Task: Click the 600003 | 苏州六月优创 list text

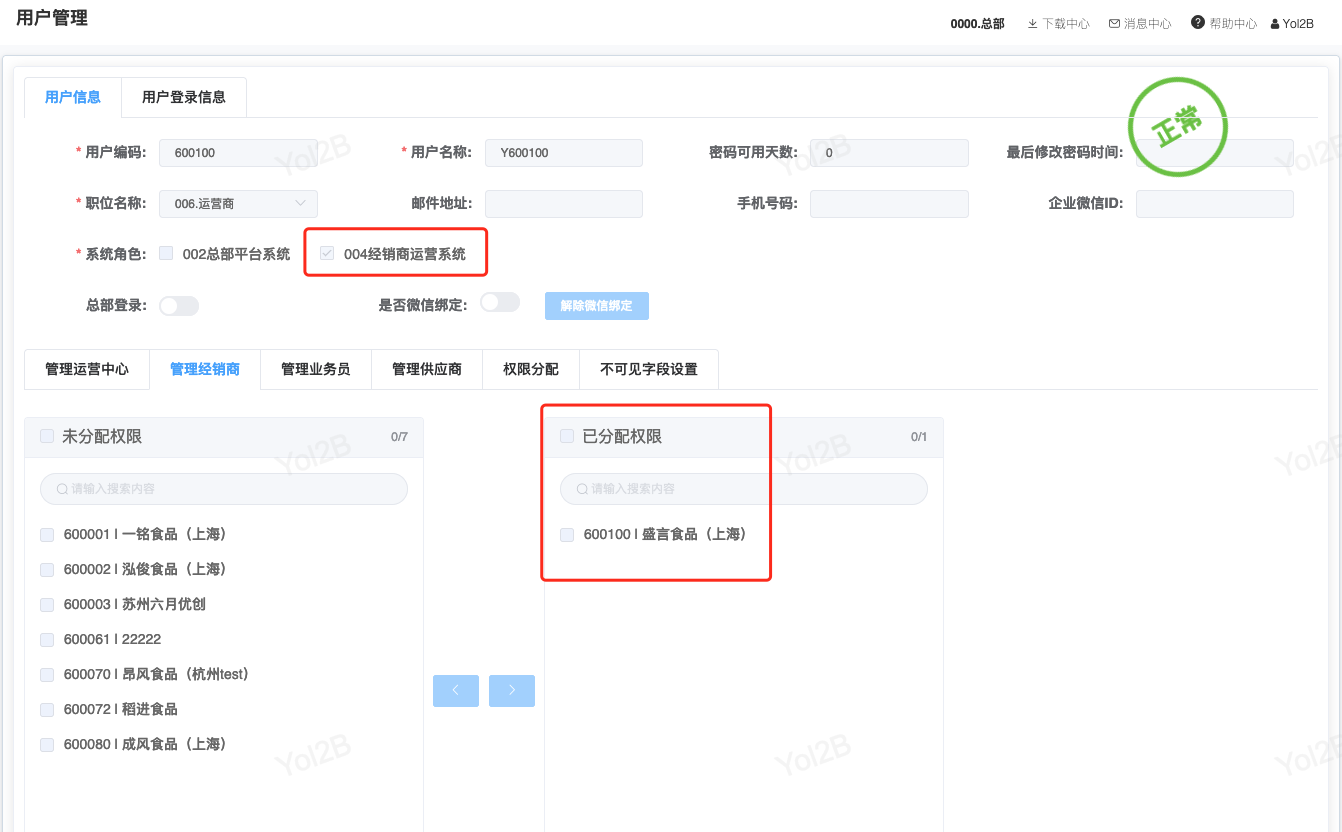Action: tap(134, 605)
